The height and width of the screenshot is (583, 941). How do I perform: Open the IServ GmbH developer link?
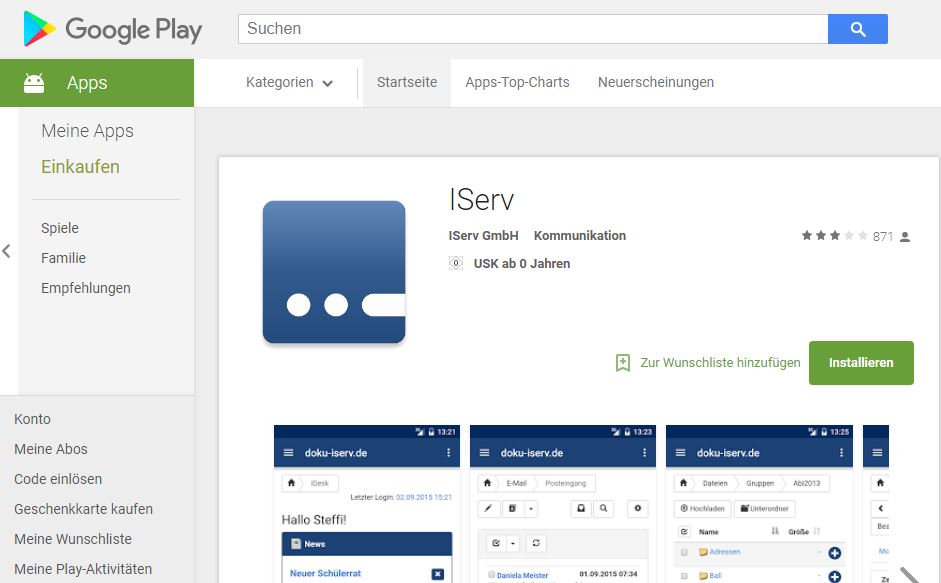click(484, 236)
